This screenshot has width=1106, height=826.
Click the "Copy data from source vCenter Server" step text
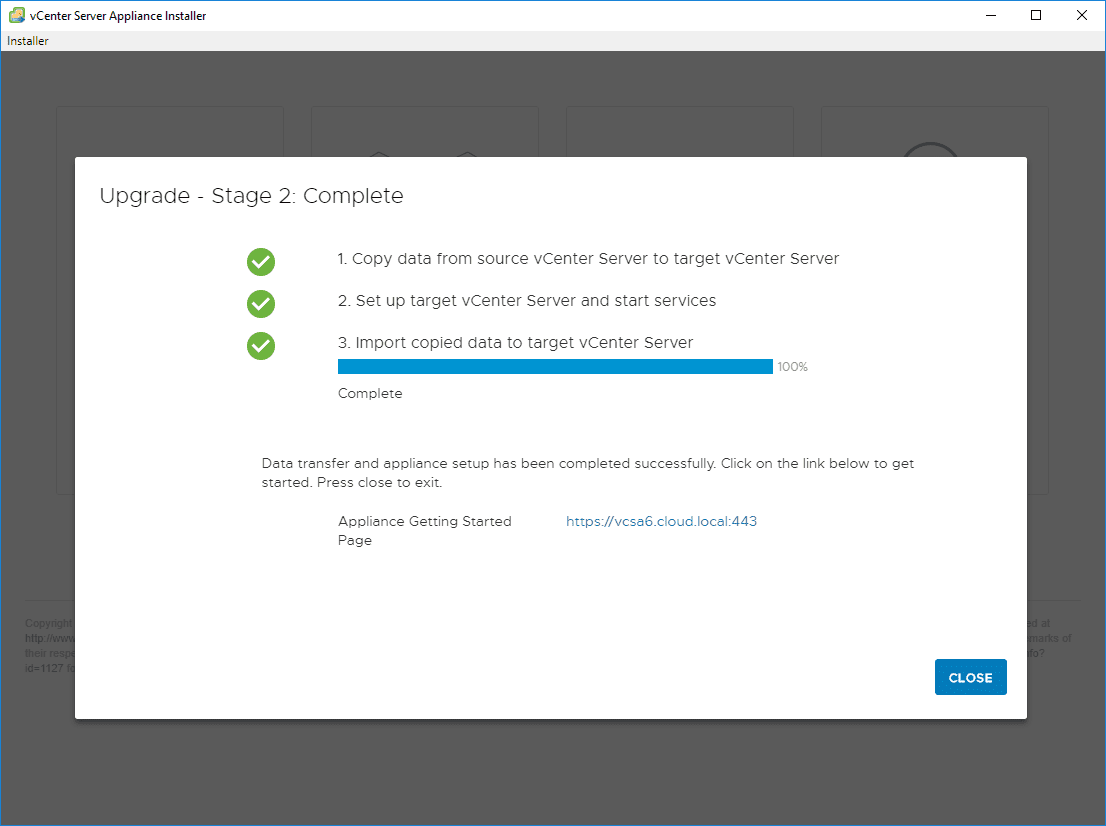click(588, 259)
